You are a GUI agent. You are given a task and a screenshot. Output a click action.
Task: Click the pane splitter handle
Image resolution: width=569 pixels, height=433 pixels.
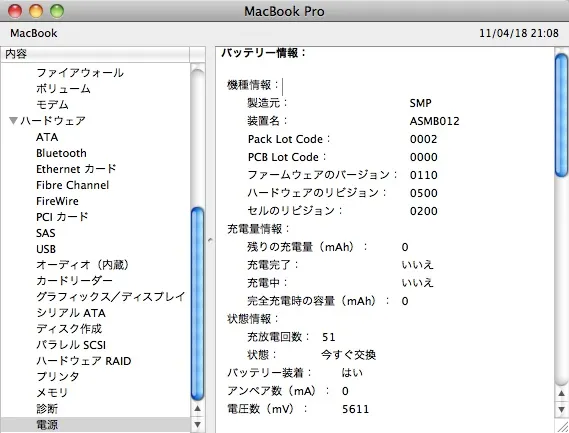pos(210,240)
